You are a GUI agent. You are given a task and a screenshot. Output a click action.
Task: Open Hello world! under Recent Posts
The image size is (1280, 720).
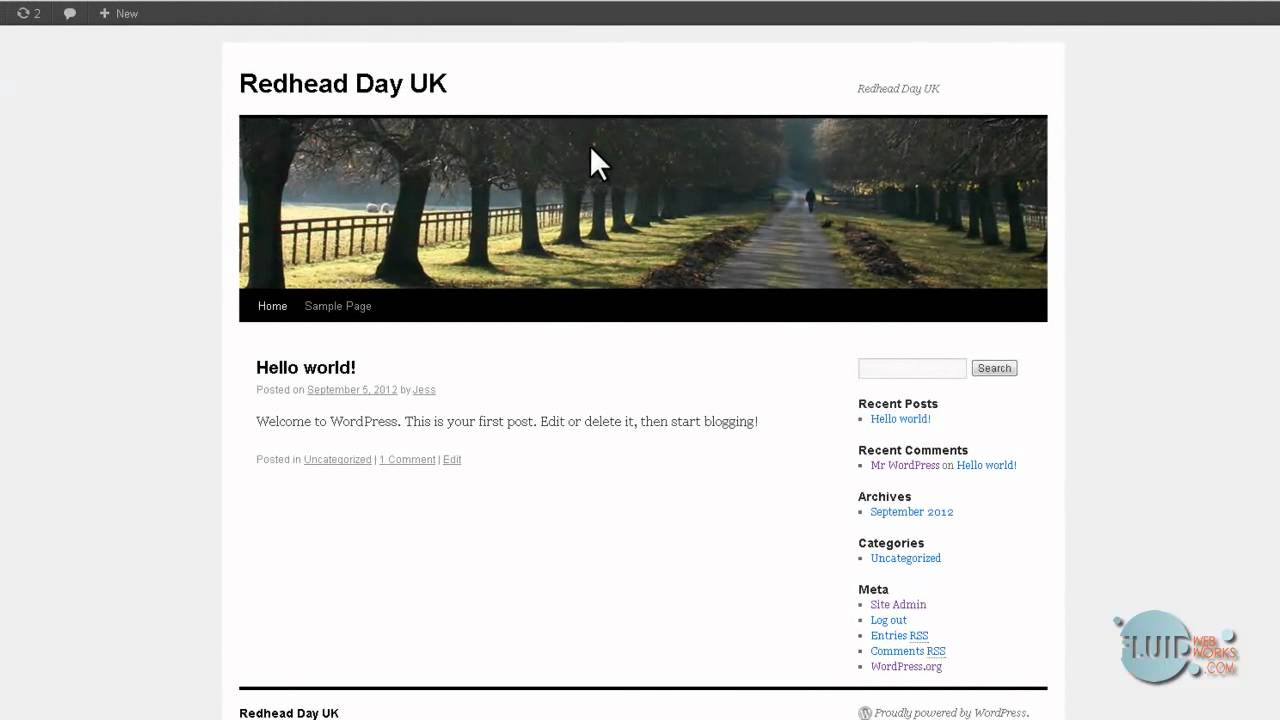[900, 419]
